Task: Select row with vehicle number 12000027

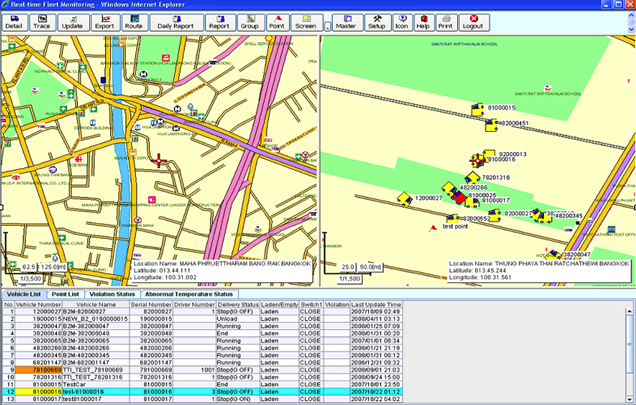Action: tap(202, 312)
